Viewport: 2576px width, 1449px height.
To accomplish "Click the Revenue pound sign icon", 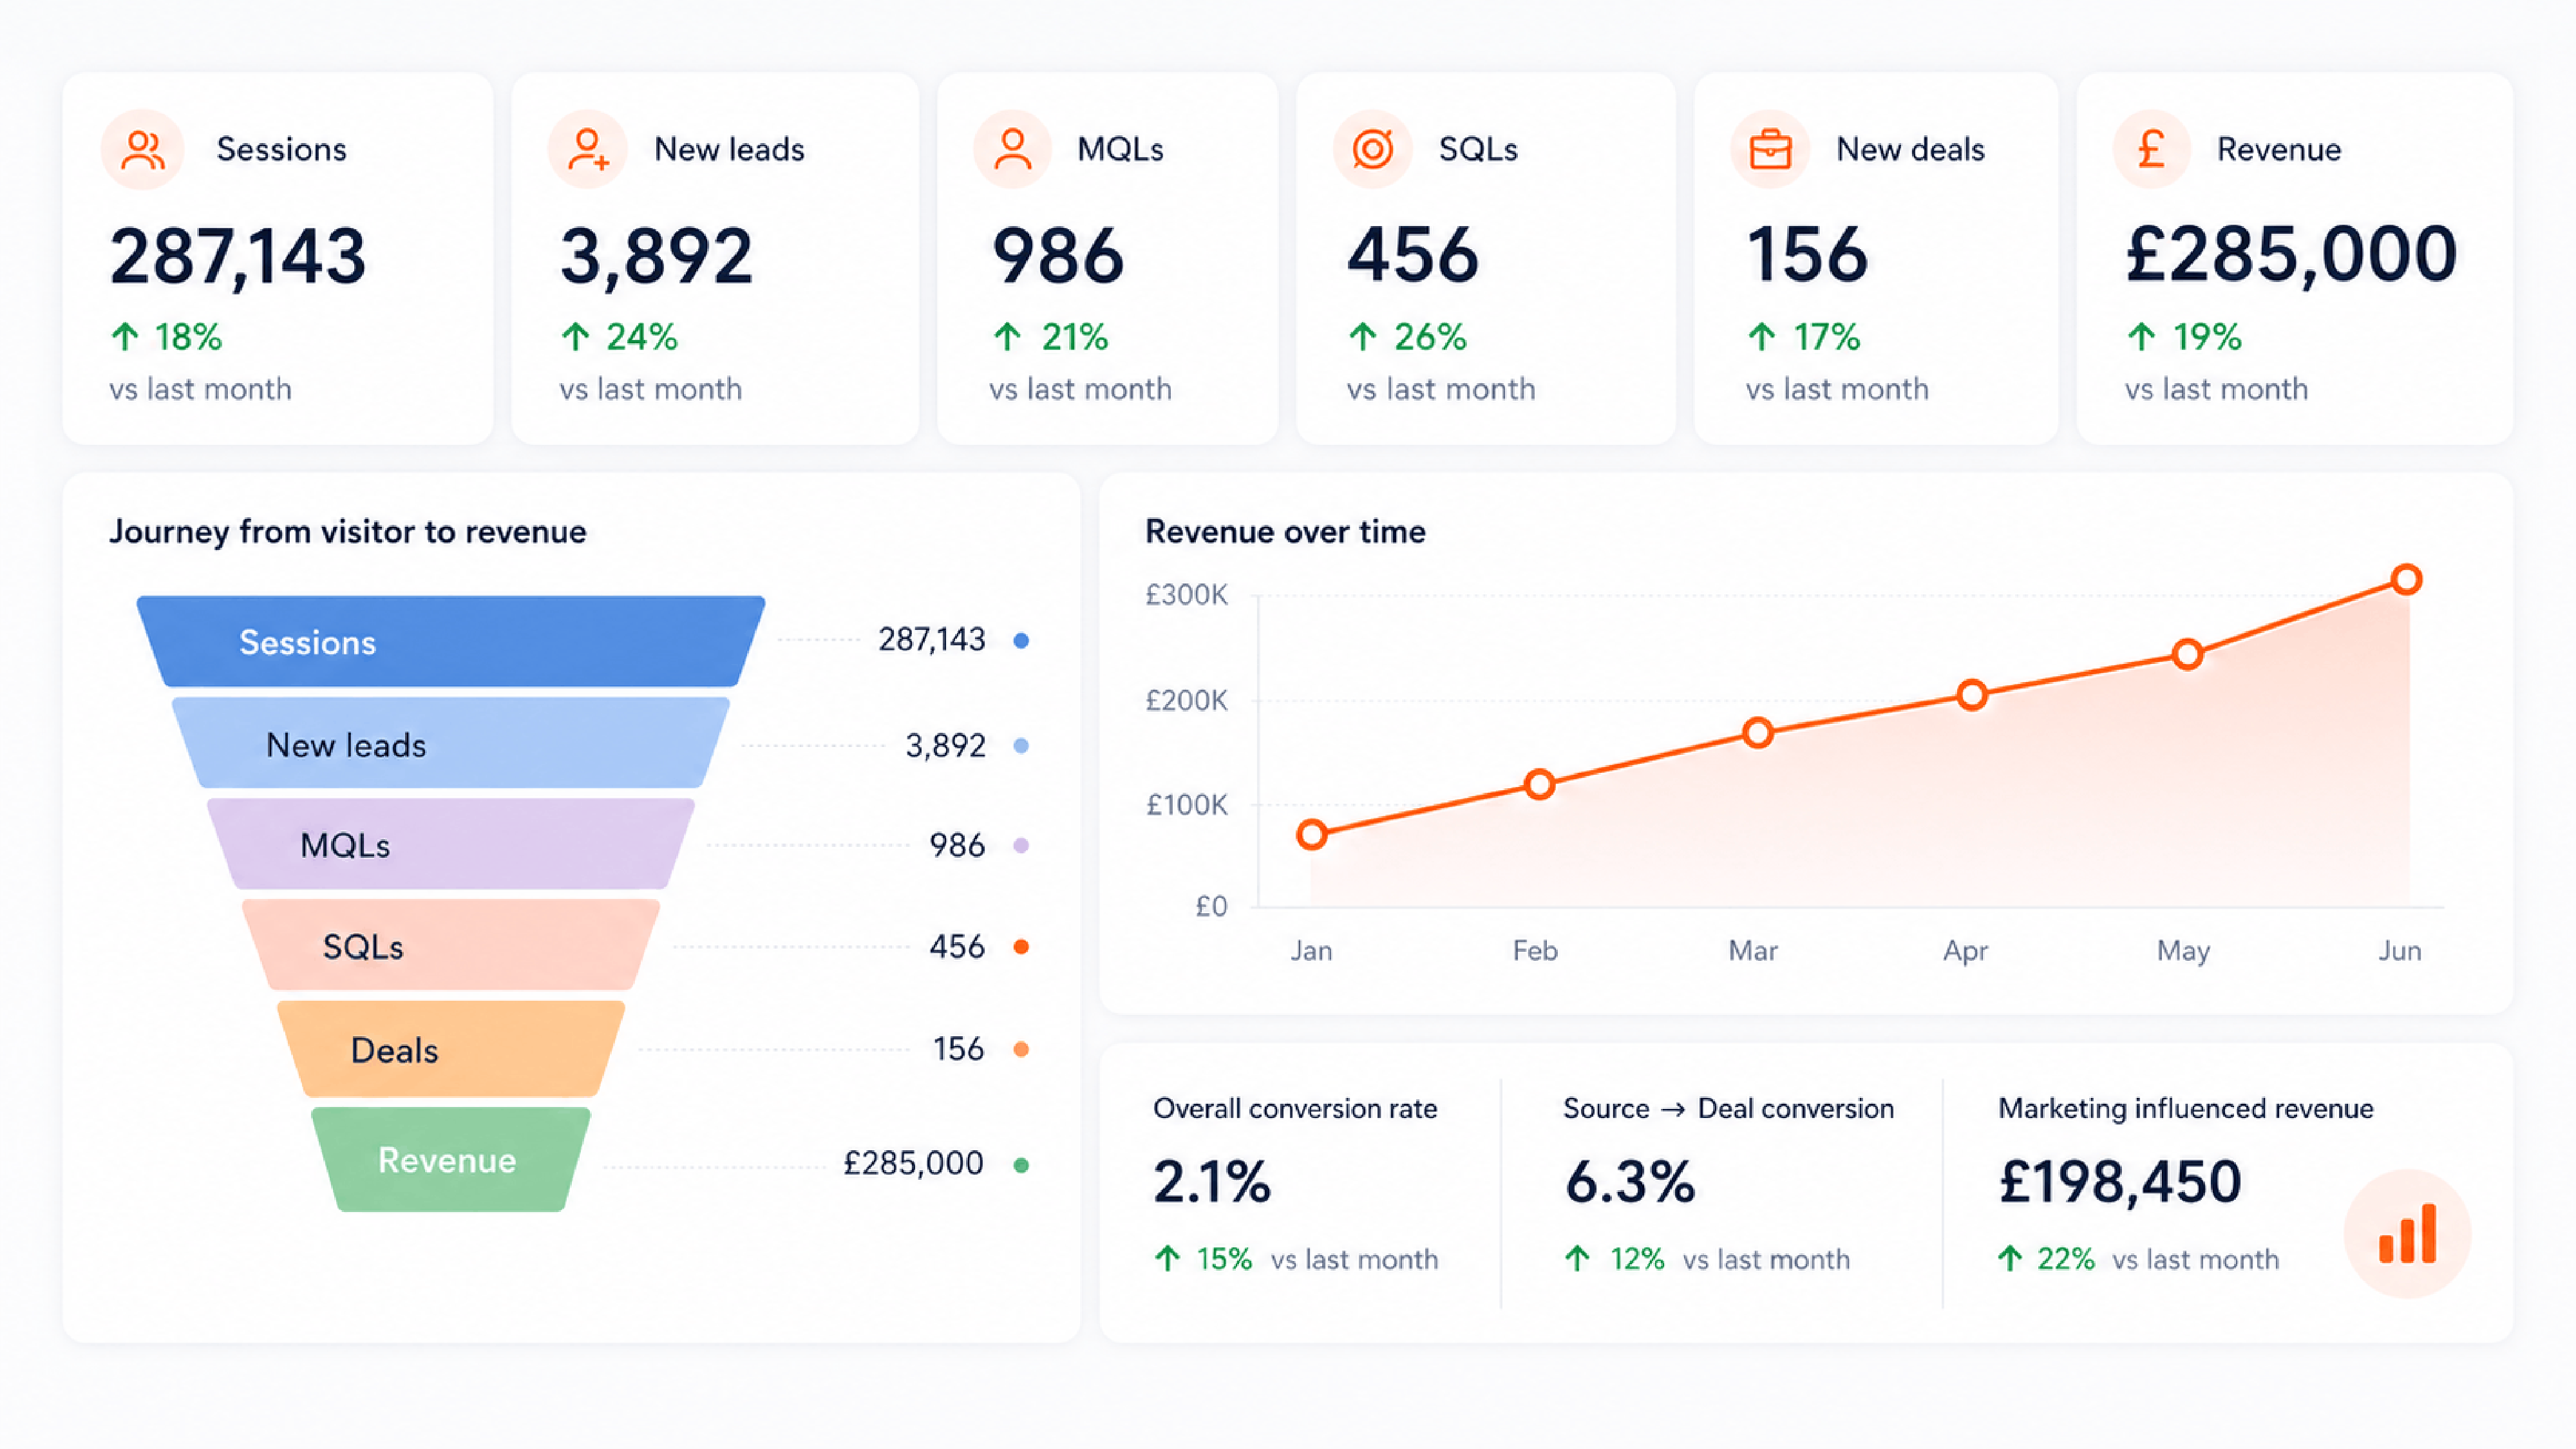I will pyautogui.click(x=2152, y=150).
